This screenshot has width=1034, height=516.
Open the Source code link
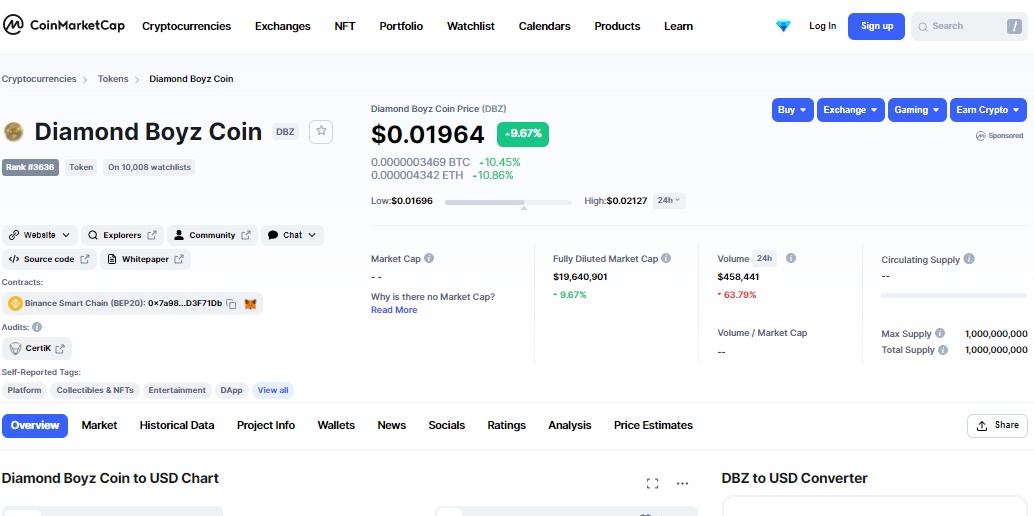tap(49, 259)
